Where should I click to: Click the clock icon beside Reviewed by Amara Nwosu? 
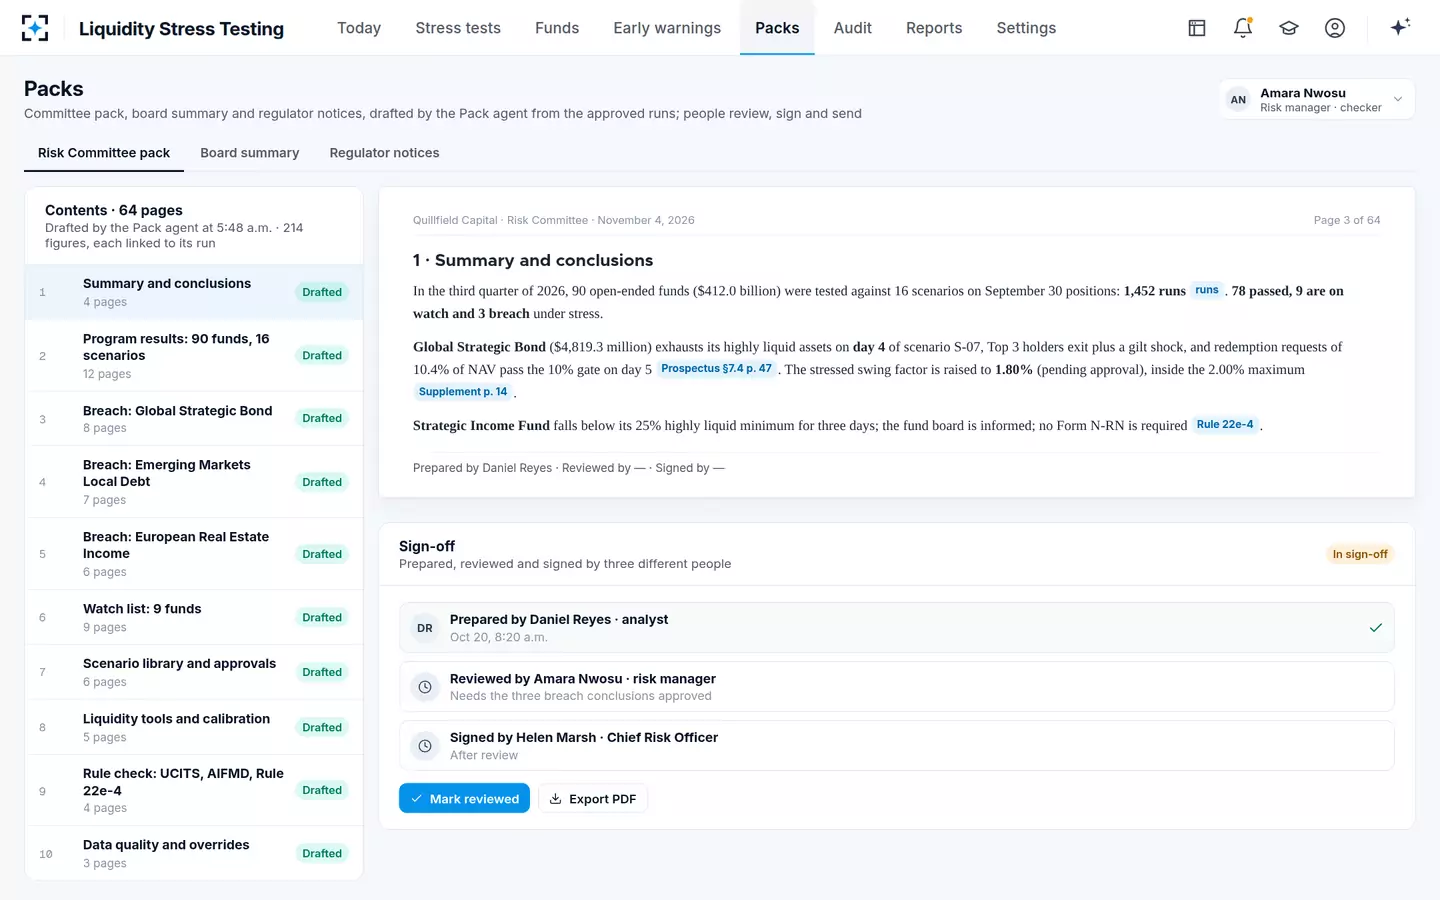click(x=425, y=687)
